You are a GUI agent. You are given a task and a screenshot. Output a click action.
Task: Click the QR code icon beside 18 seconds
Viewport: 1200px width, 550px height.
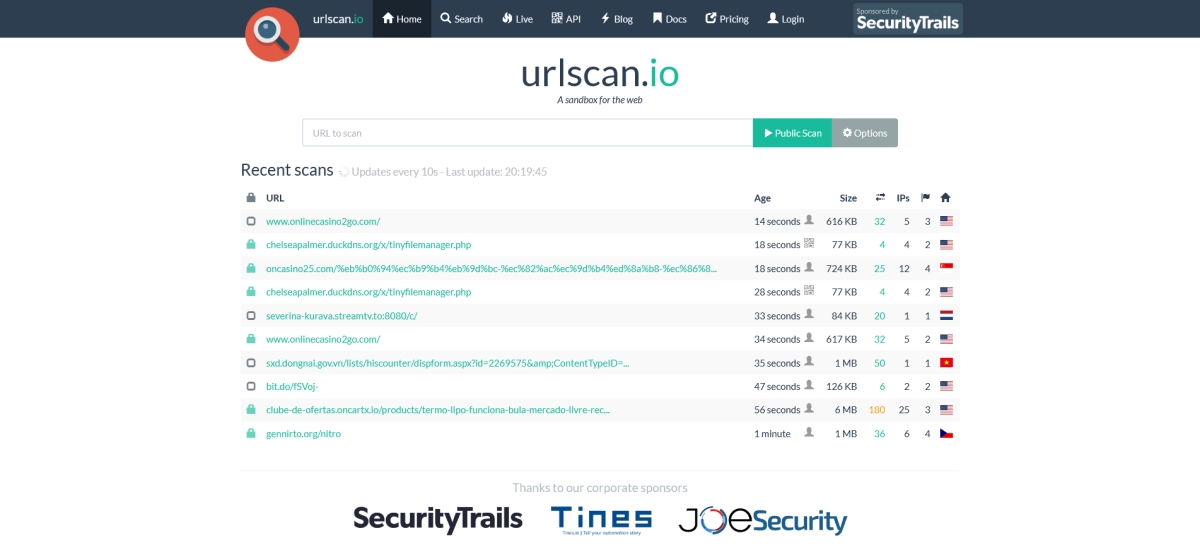809,244
